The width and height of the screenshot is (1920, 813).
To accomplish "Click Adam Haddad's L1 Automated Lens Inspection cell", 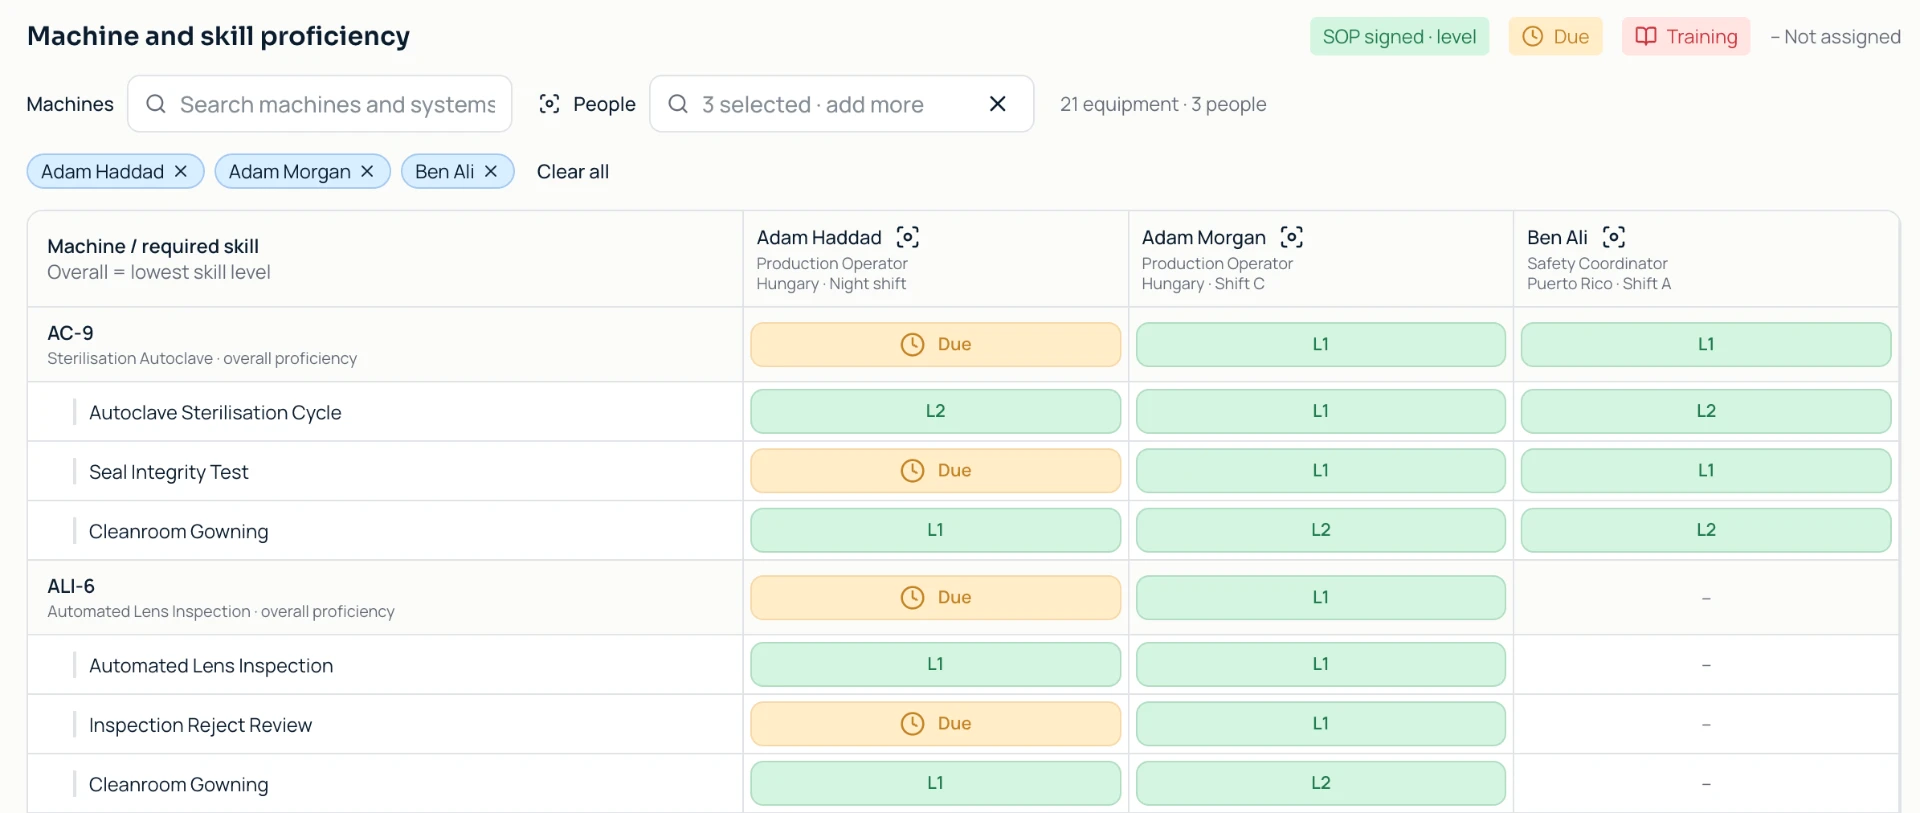I will tap(936, 664).
